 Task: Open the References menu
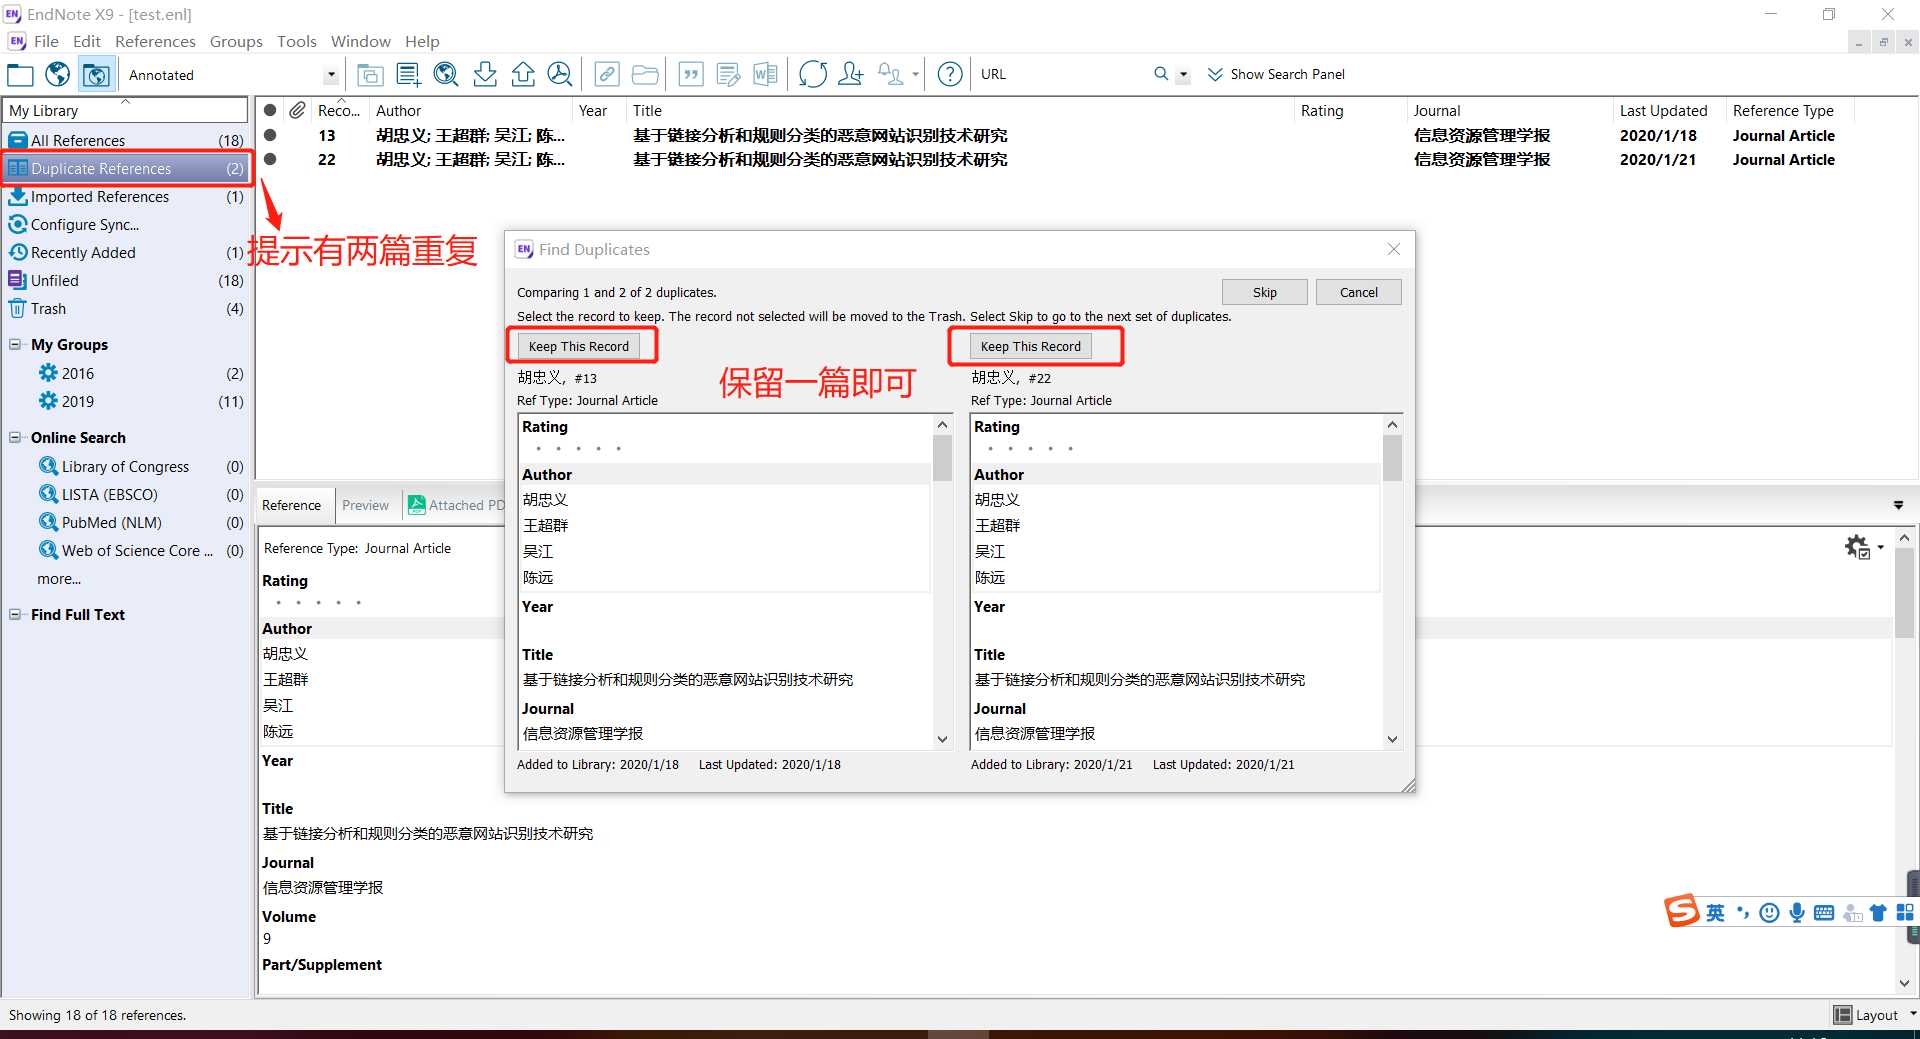pyautogui.click(x=155, y=41)
